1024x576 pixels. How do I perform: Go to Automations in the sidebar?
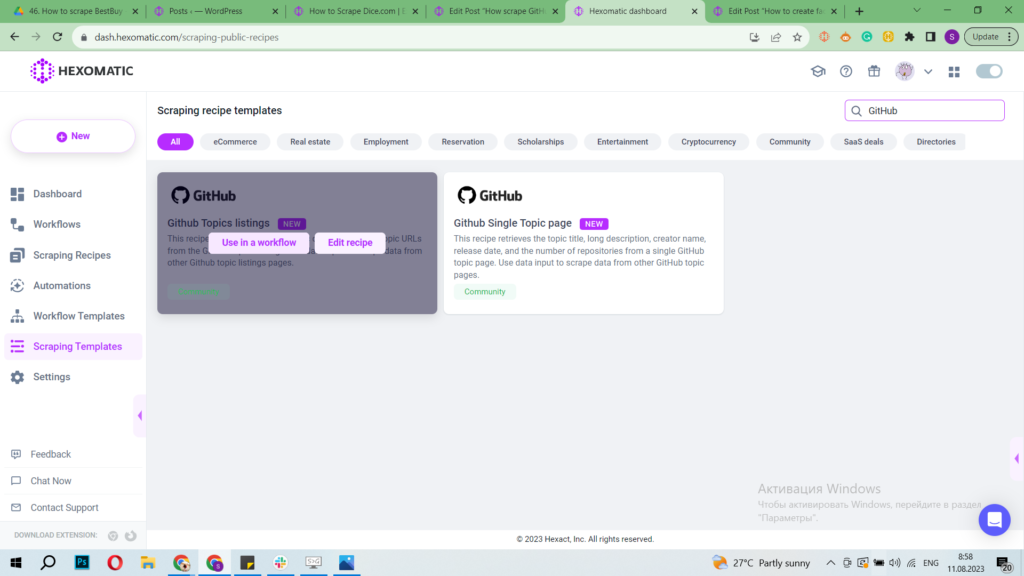pos(60,285)
